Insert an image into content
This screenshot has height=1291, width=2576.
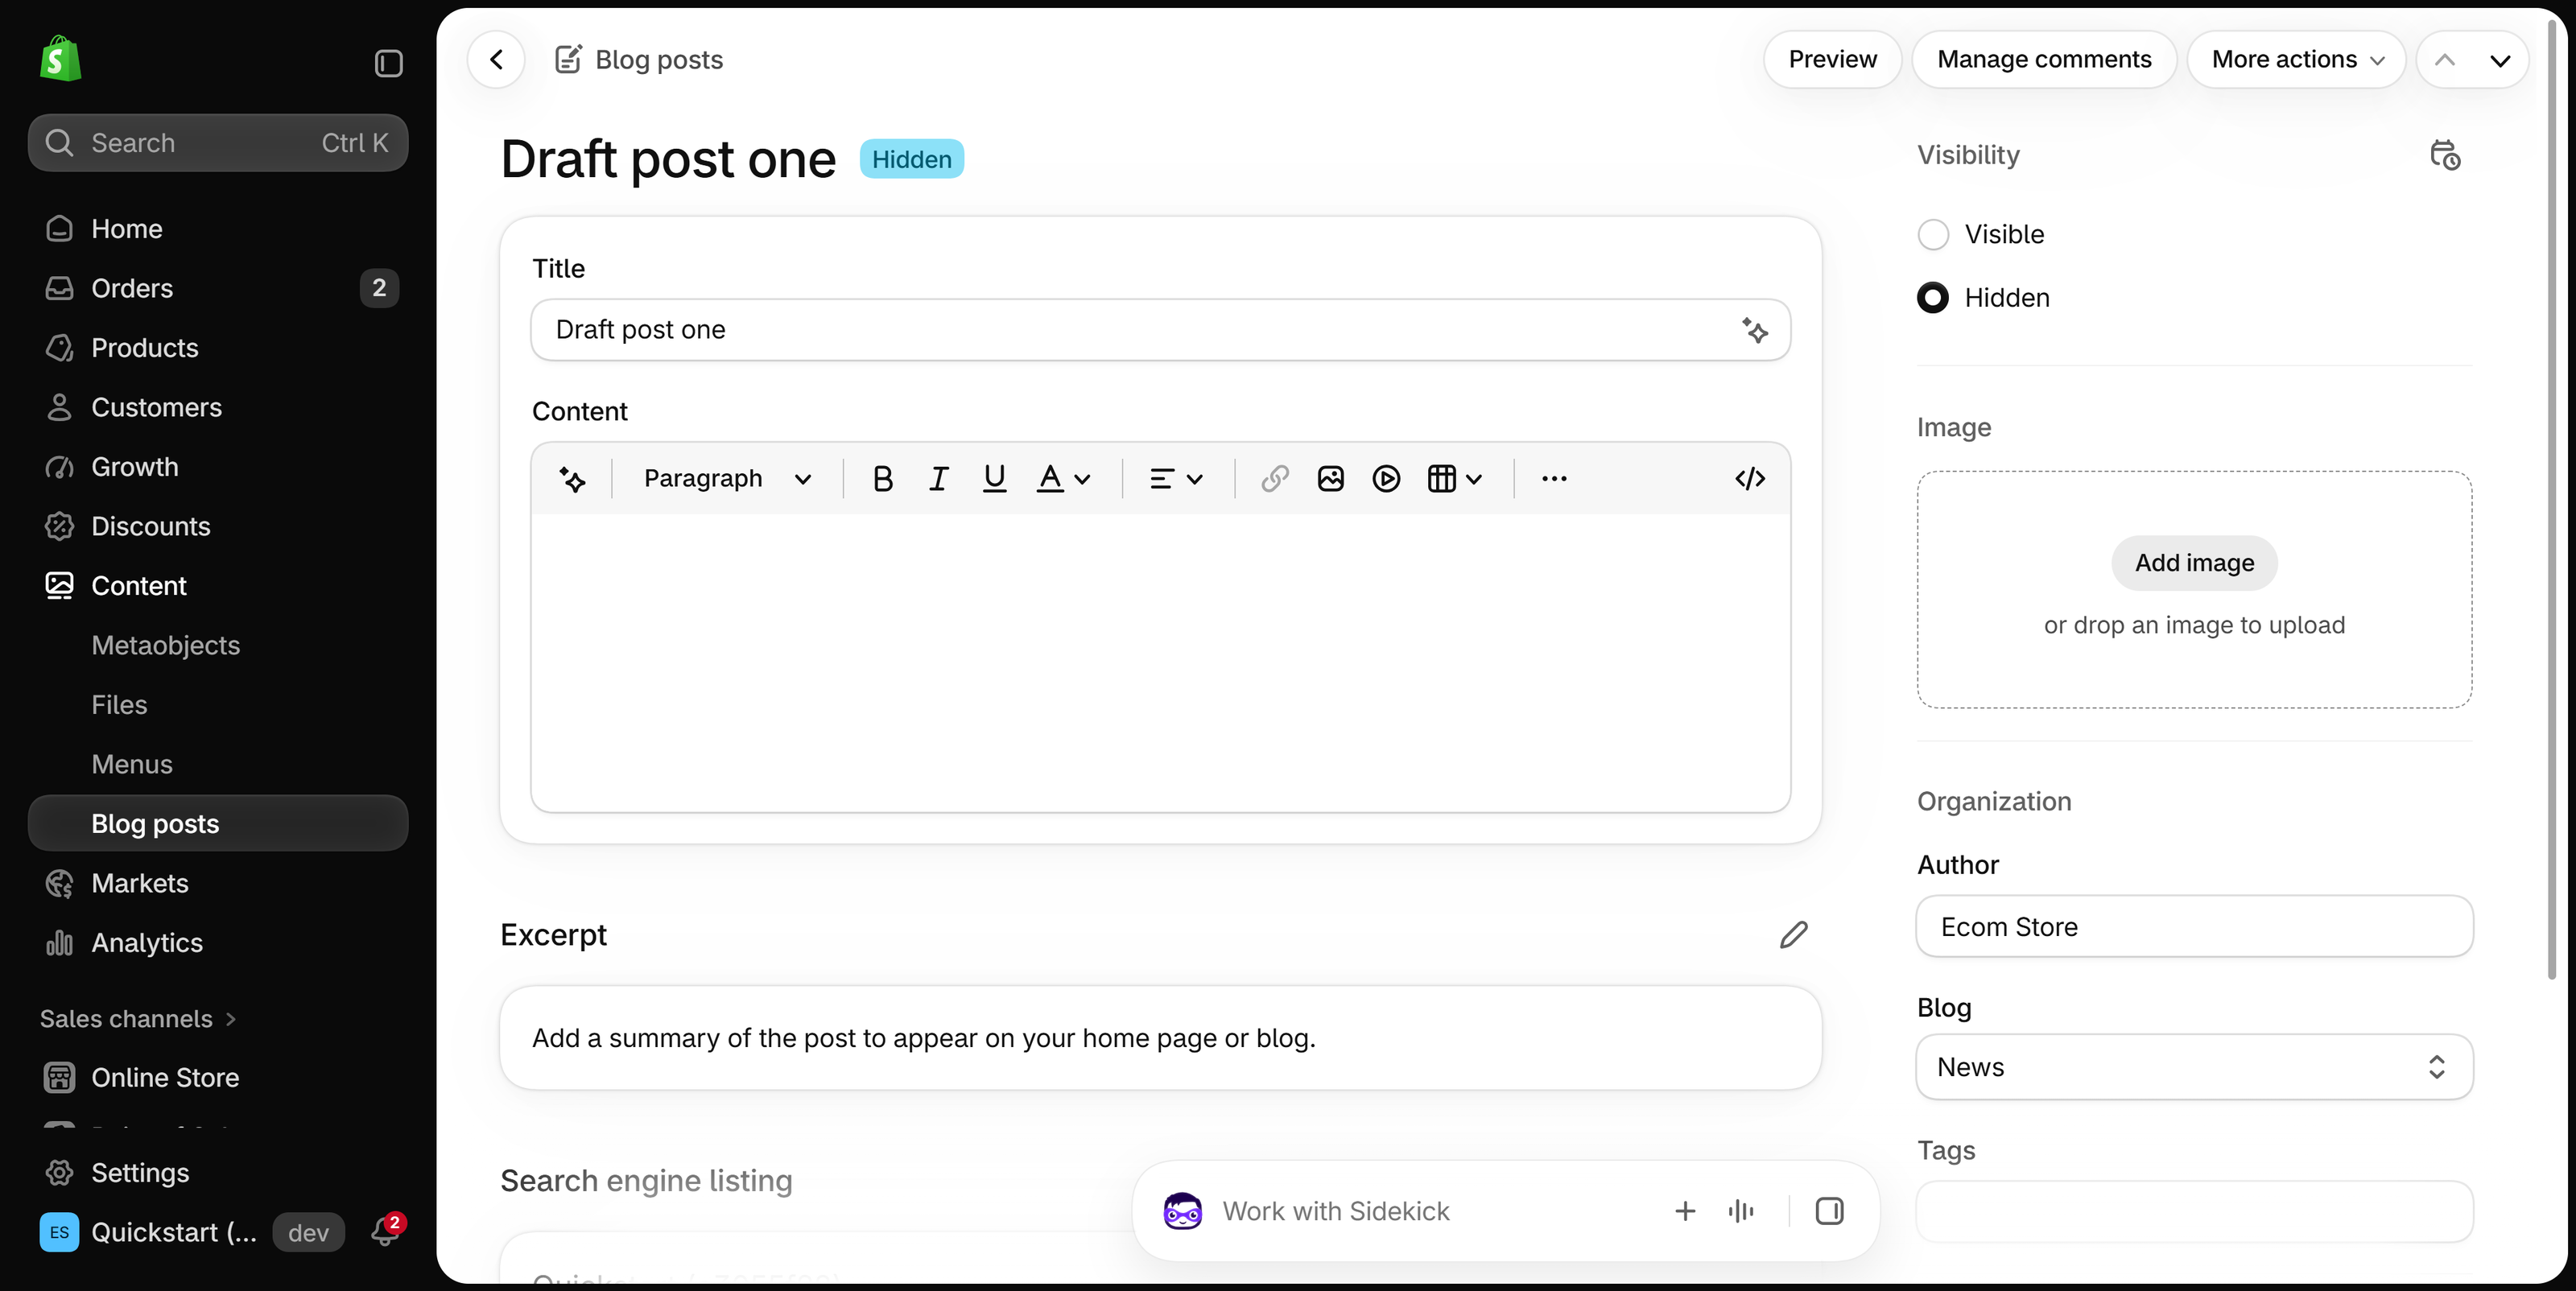click(x=1330, y=479)
